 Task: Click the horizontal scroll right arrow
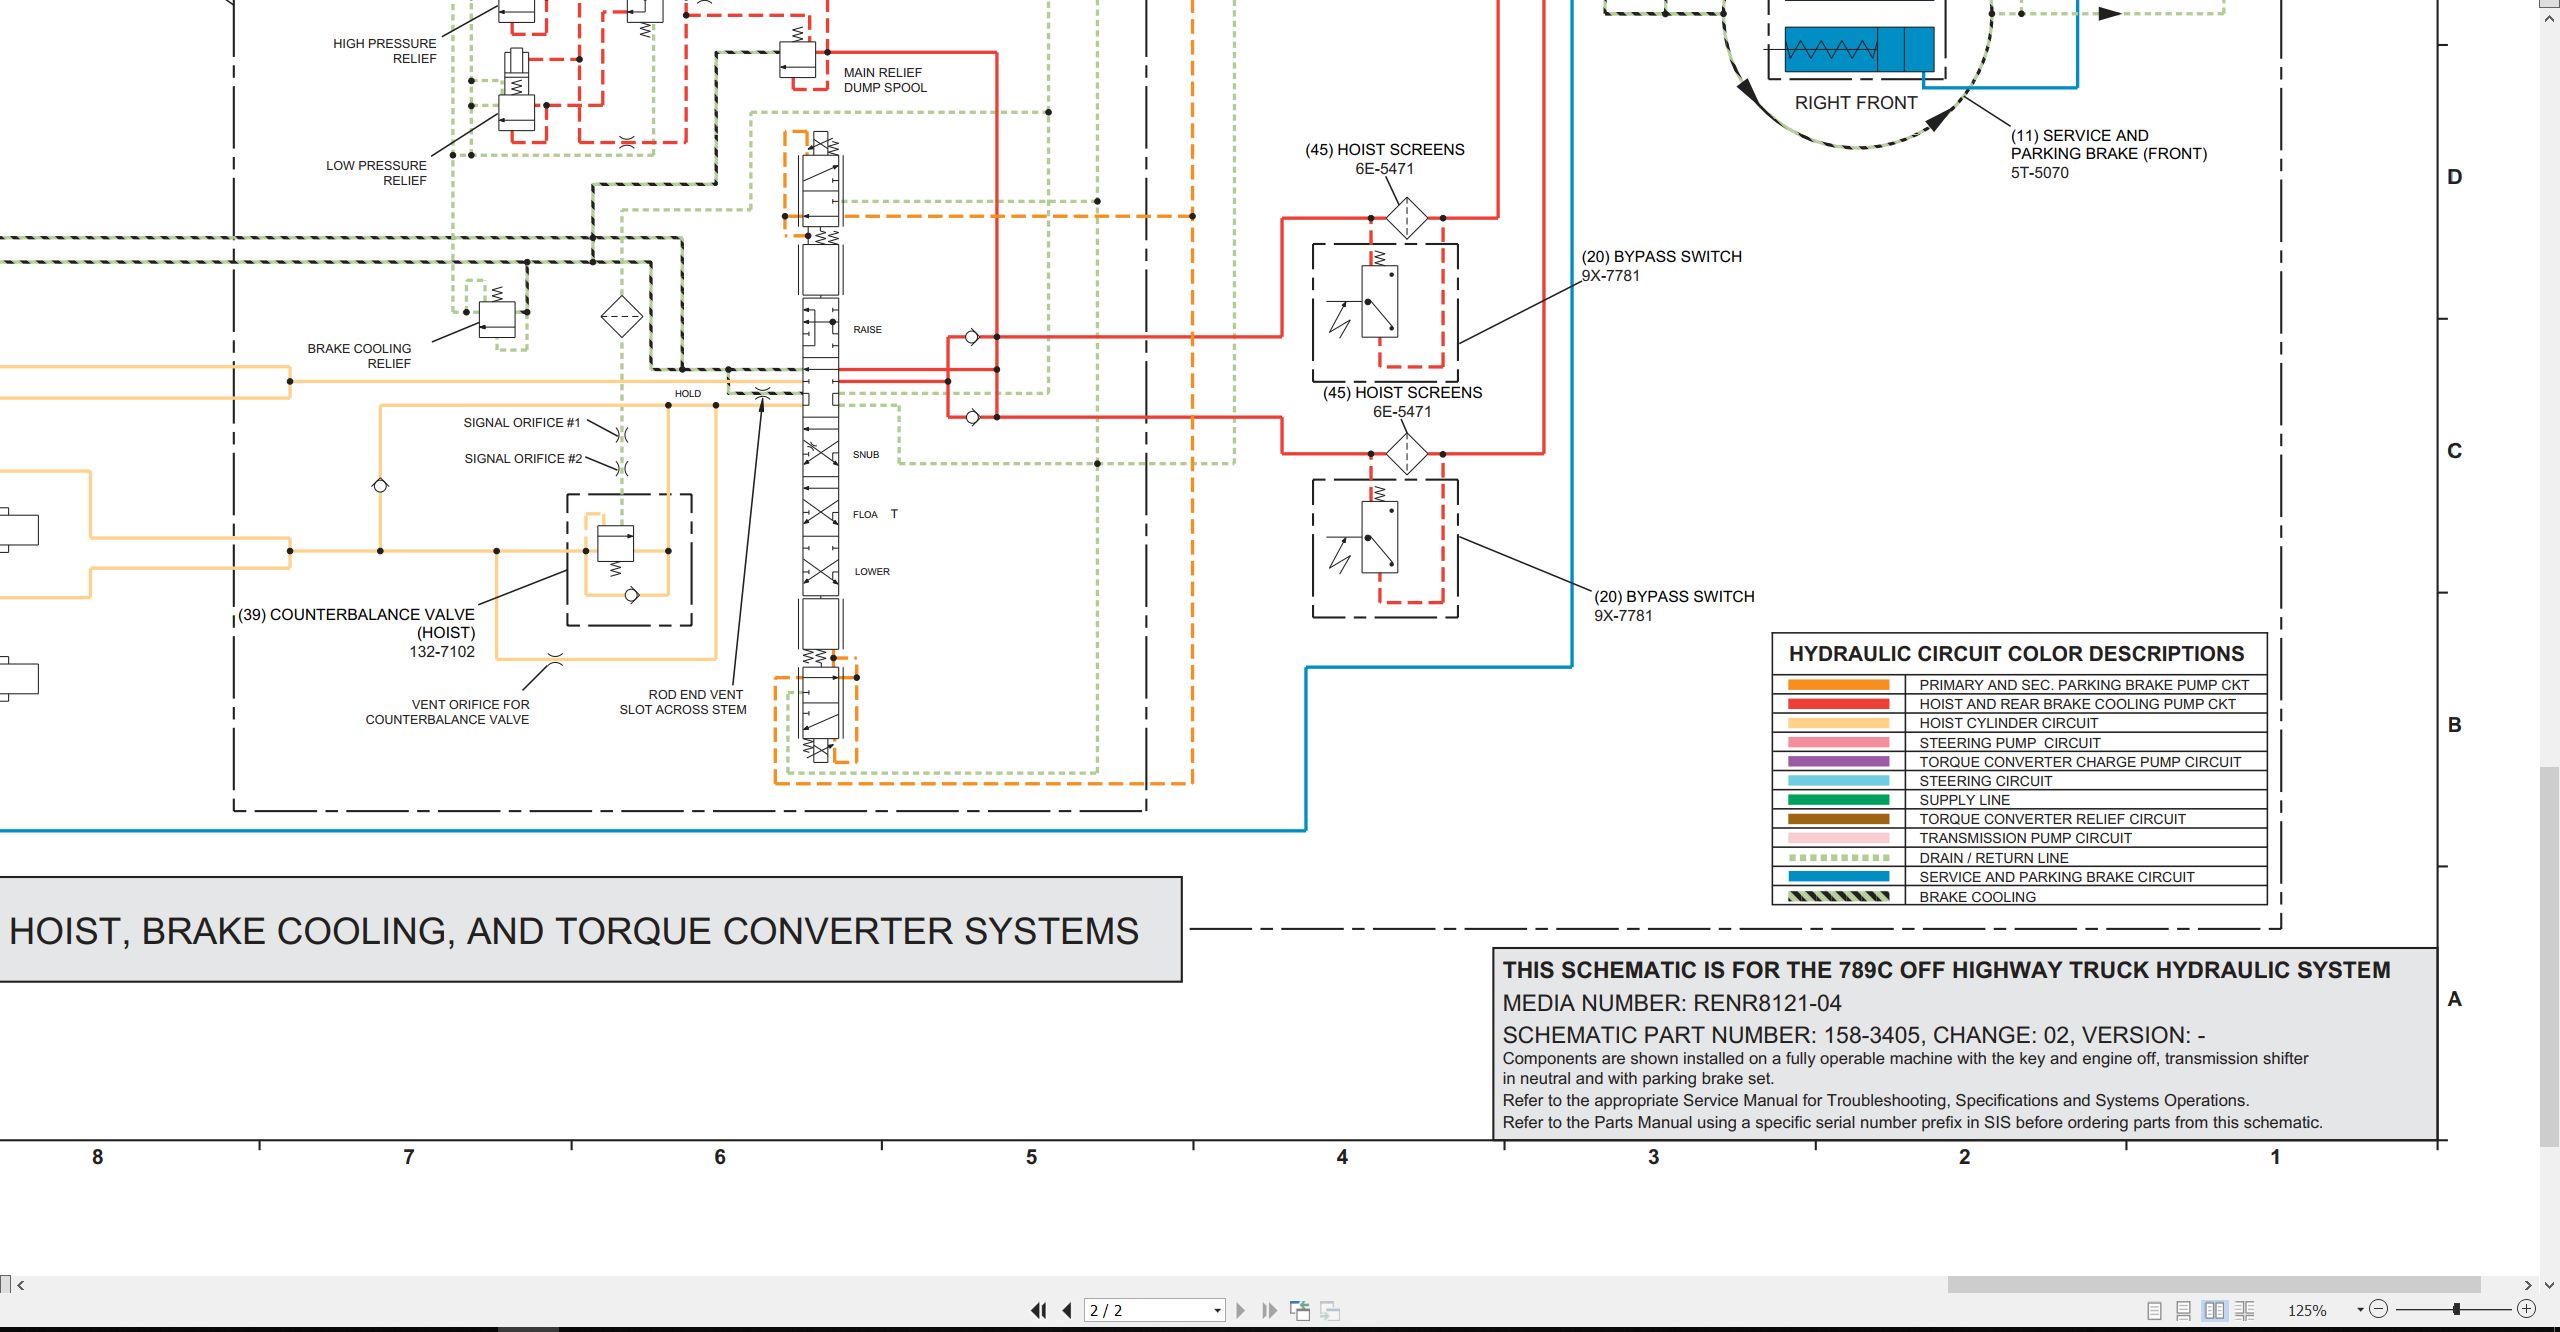tap(2529, 1285)
